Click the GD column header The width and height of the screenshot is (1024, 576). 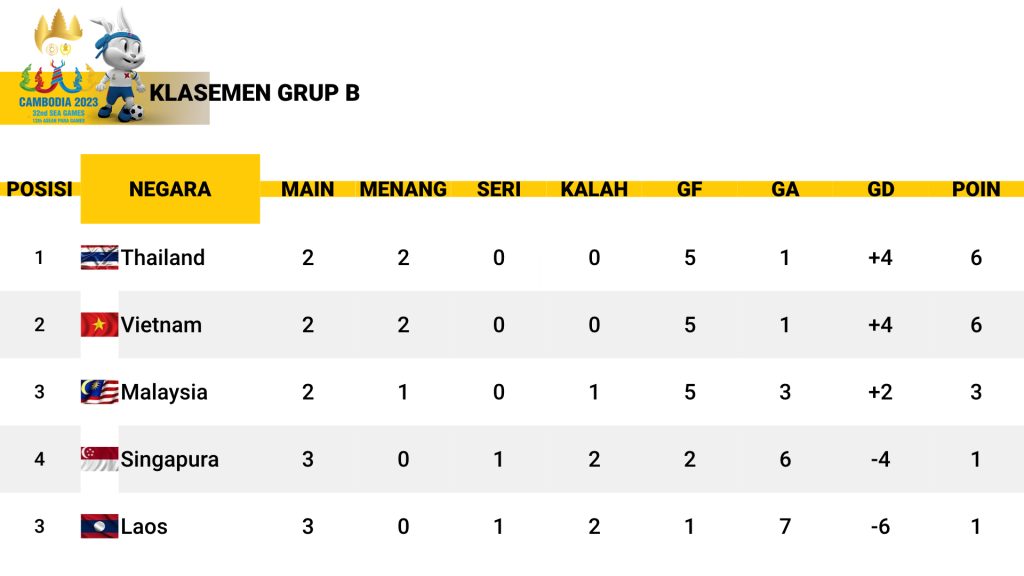click(x=880, y=189)
